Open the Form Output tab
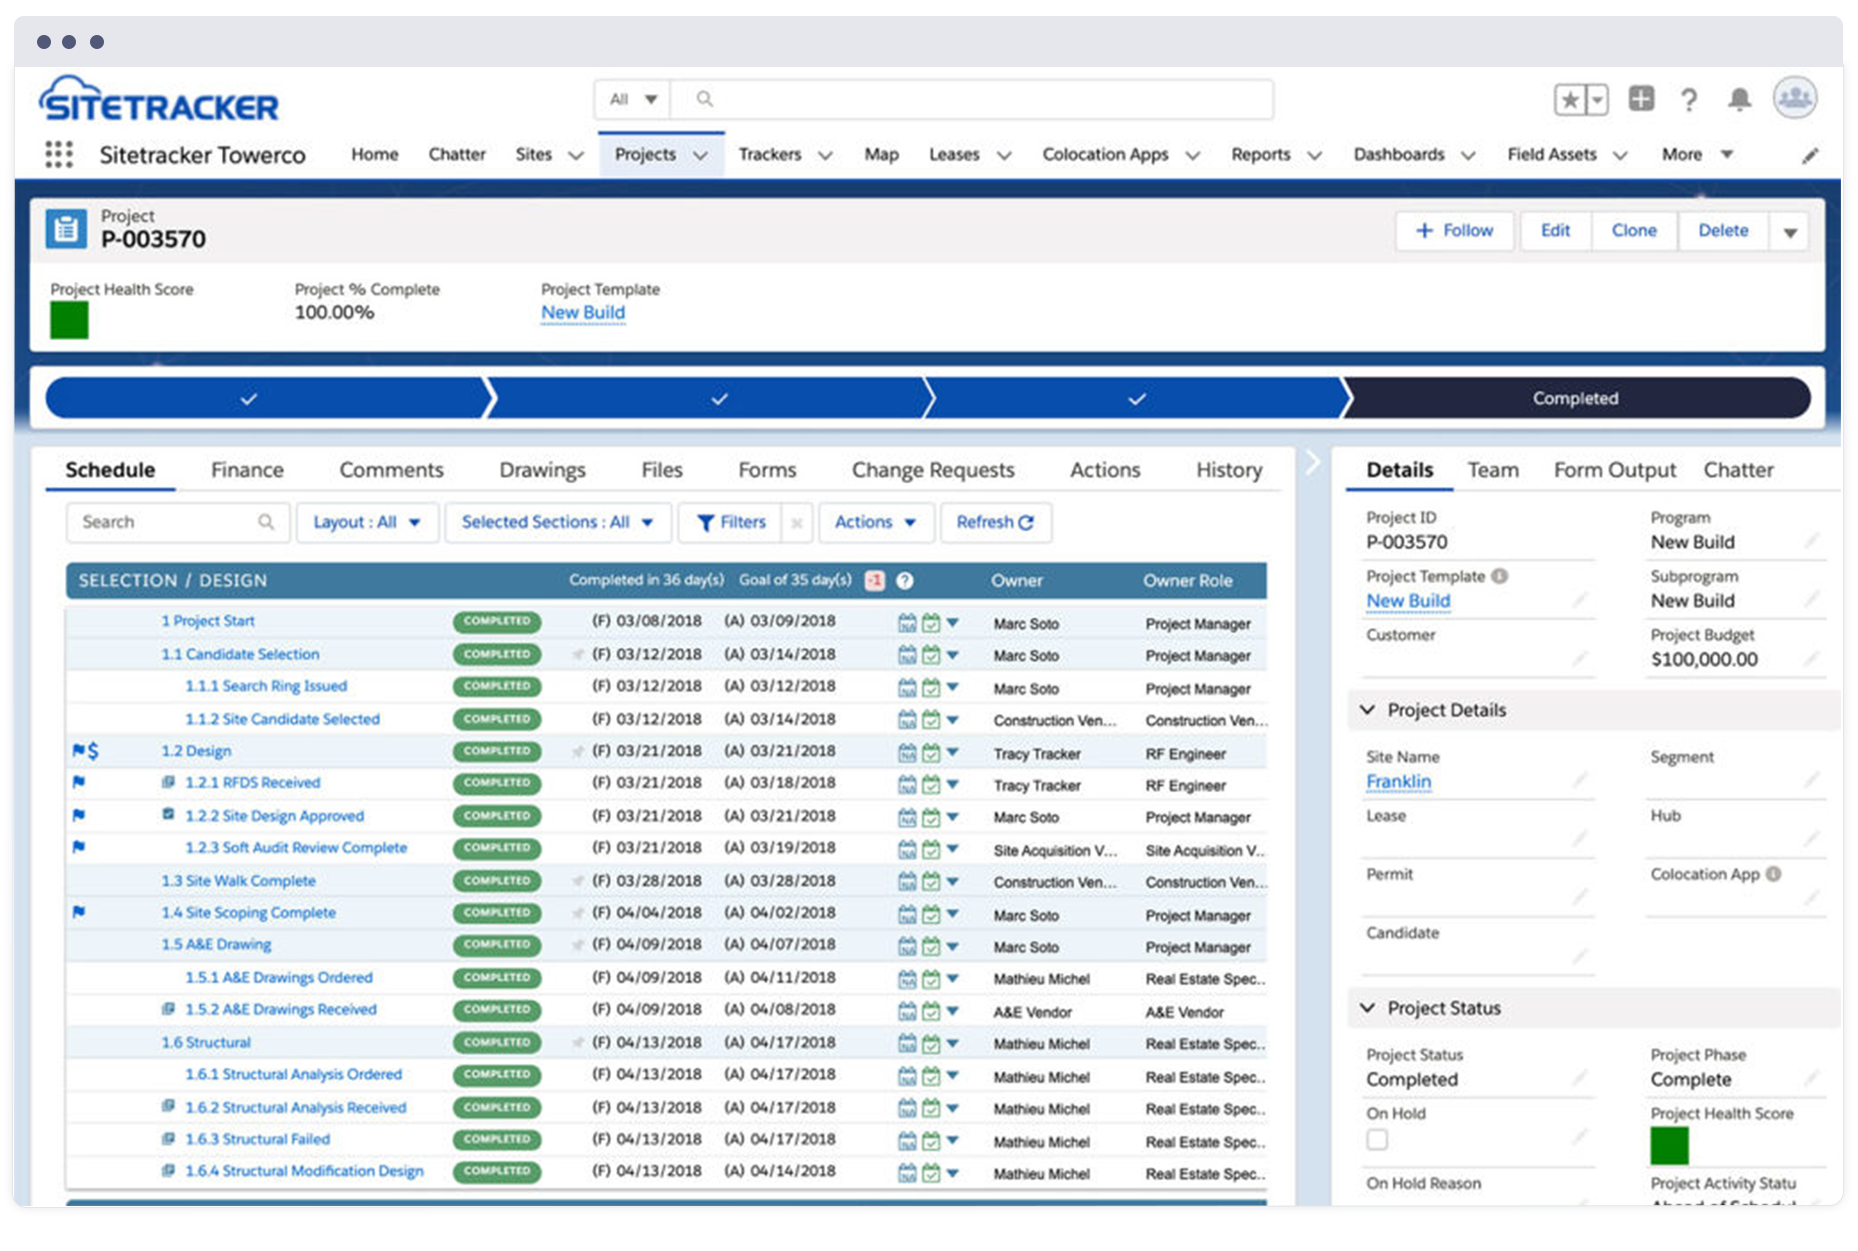Image resolution: width=1858 pixels, height=1251 pixels. tap(1614, 470)
